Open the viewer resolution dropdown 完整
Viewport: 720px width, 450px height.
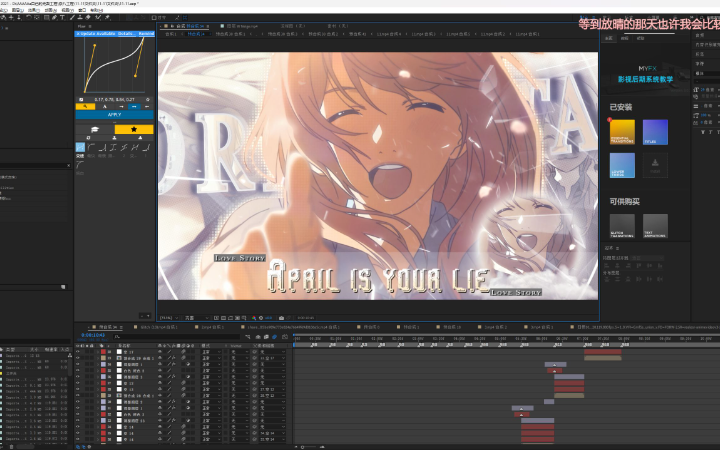[x=196, y=318]
